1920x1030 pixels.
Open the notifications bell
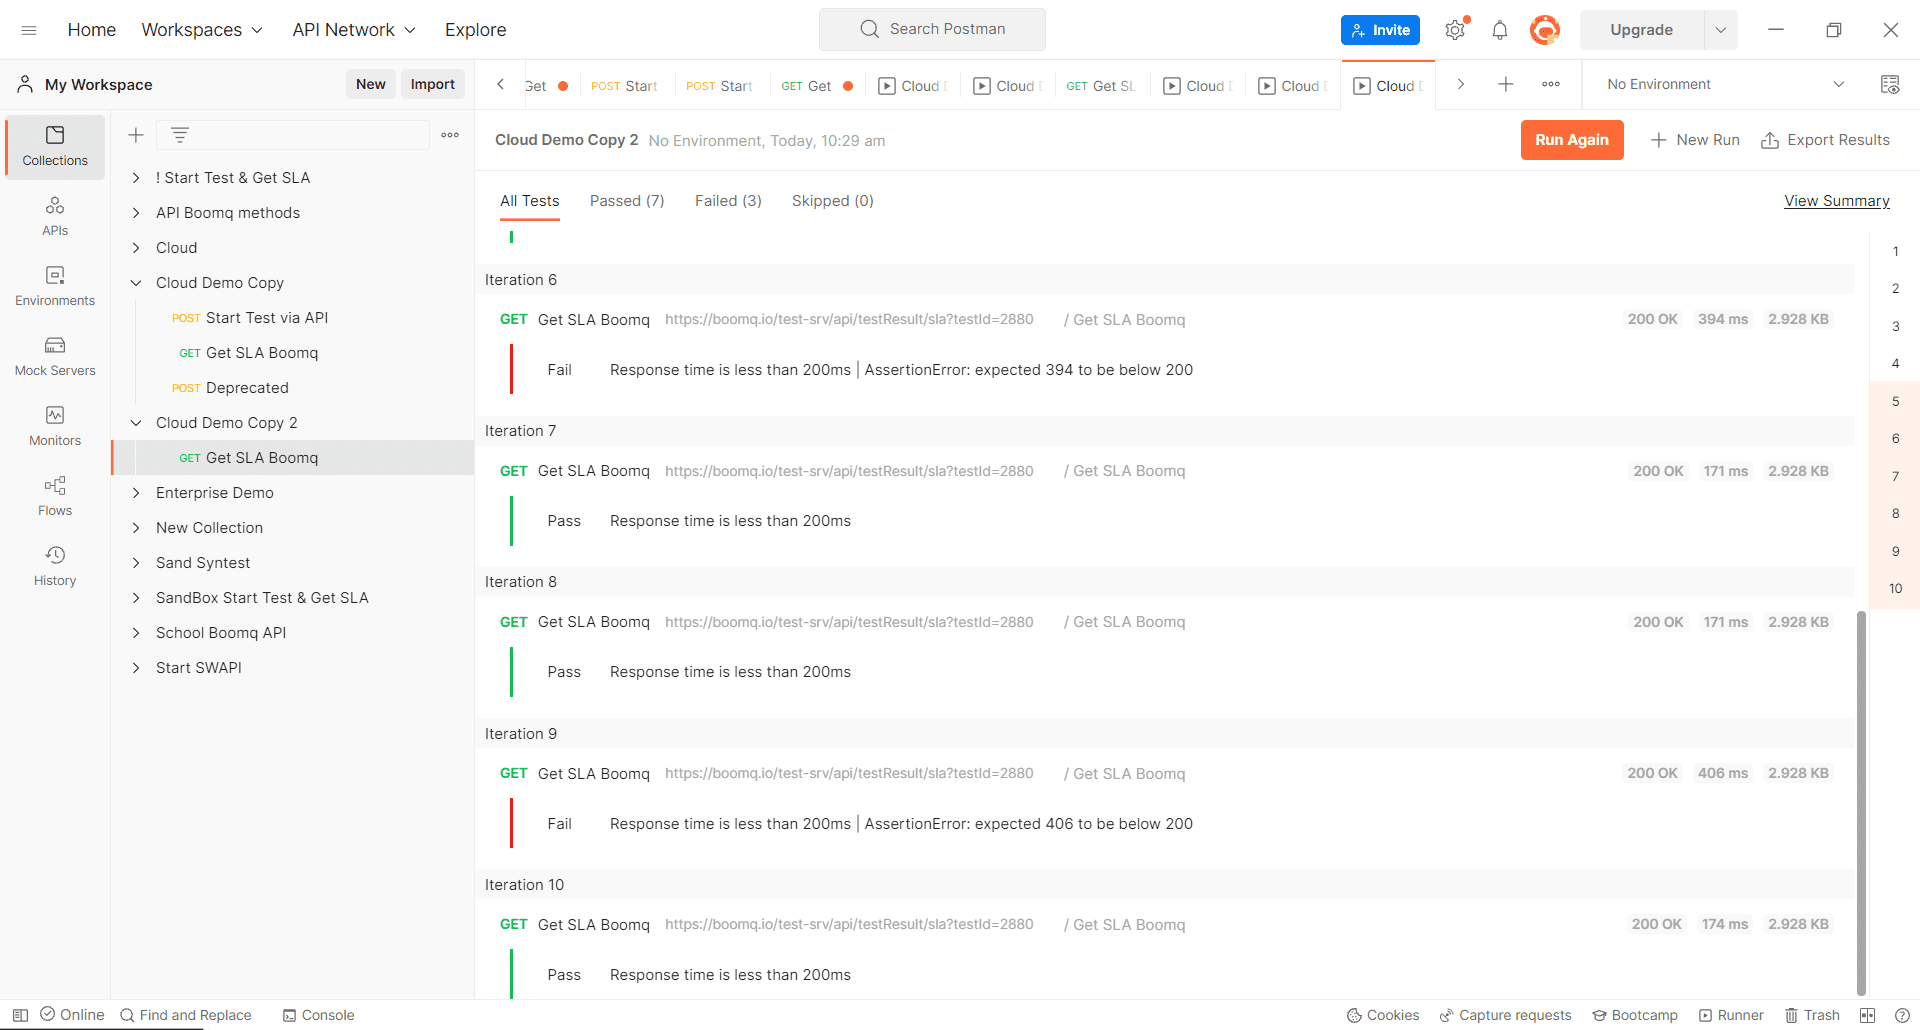click(x=1500, y=30)
